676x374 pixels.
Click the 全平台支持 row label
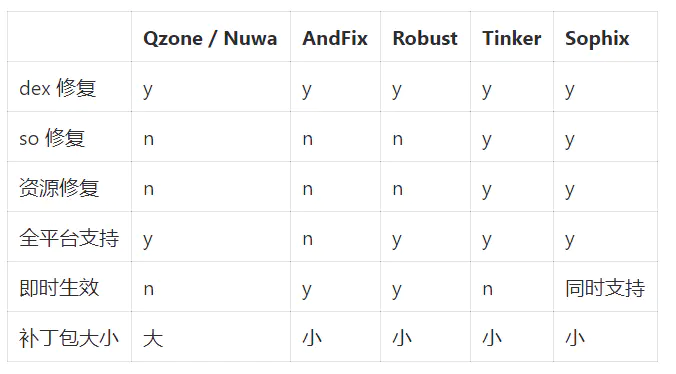click(x=69, y=238)
